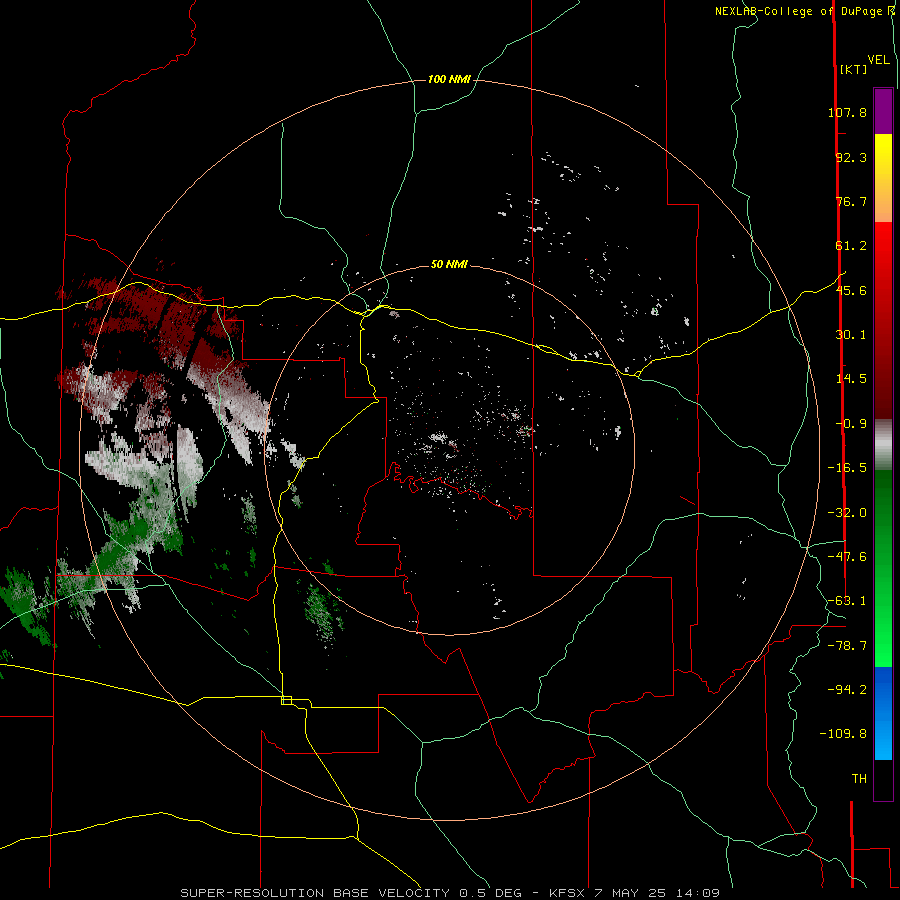Pick the gray near-zero segment of the color bar
The height and width of the screenshot is (900, 900).
tap(883, 444)
